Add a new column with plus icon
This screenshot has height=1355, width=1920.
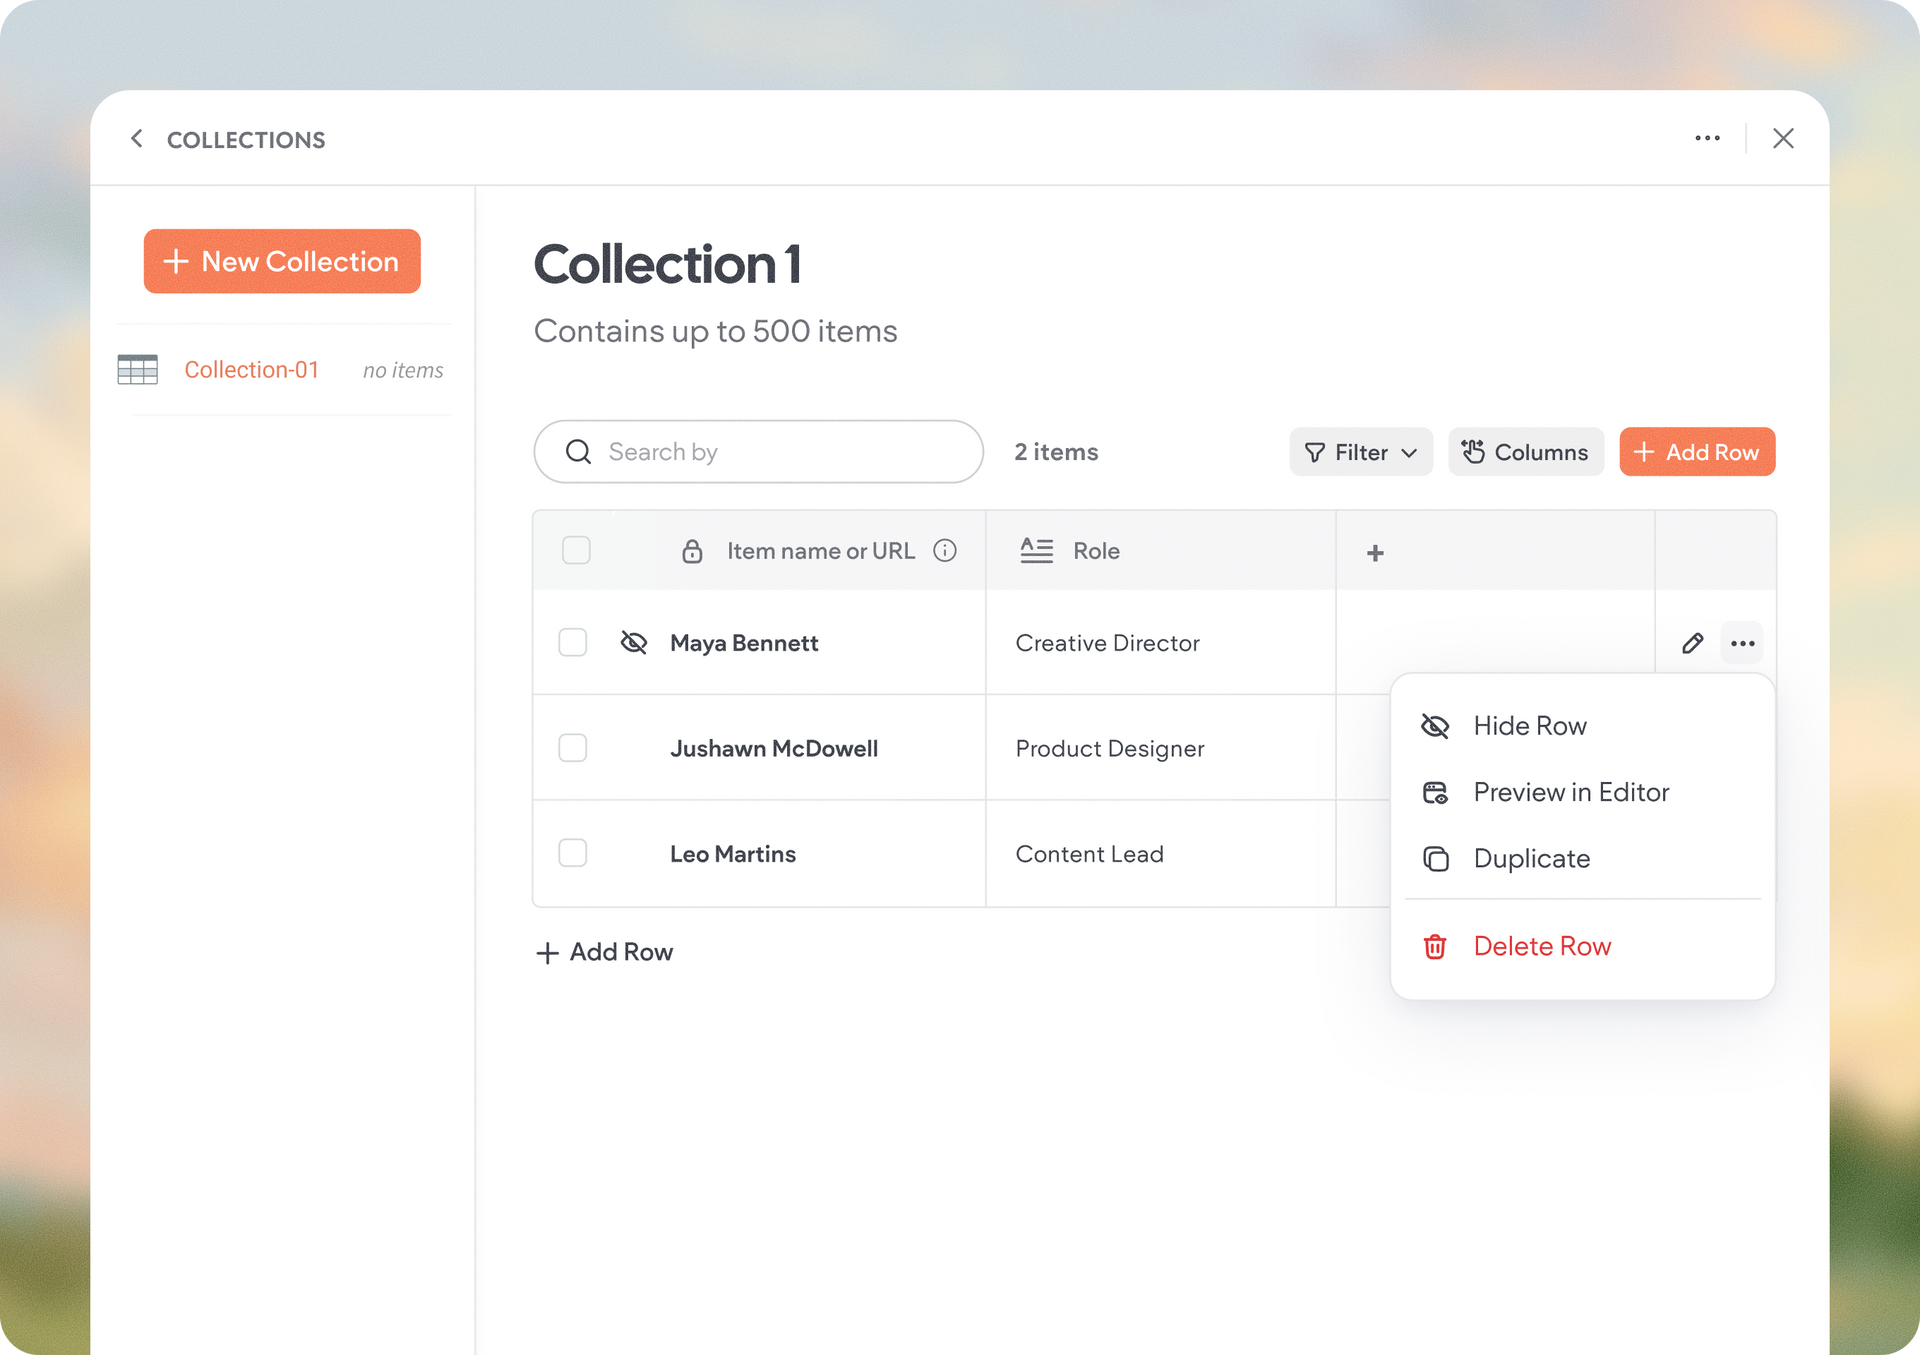(1375, 553)
